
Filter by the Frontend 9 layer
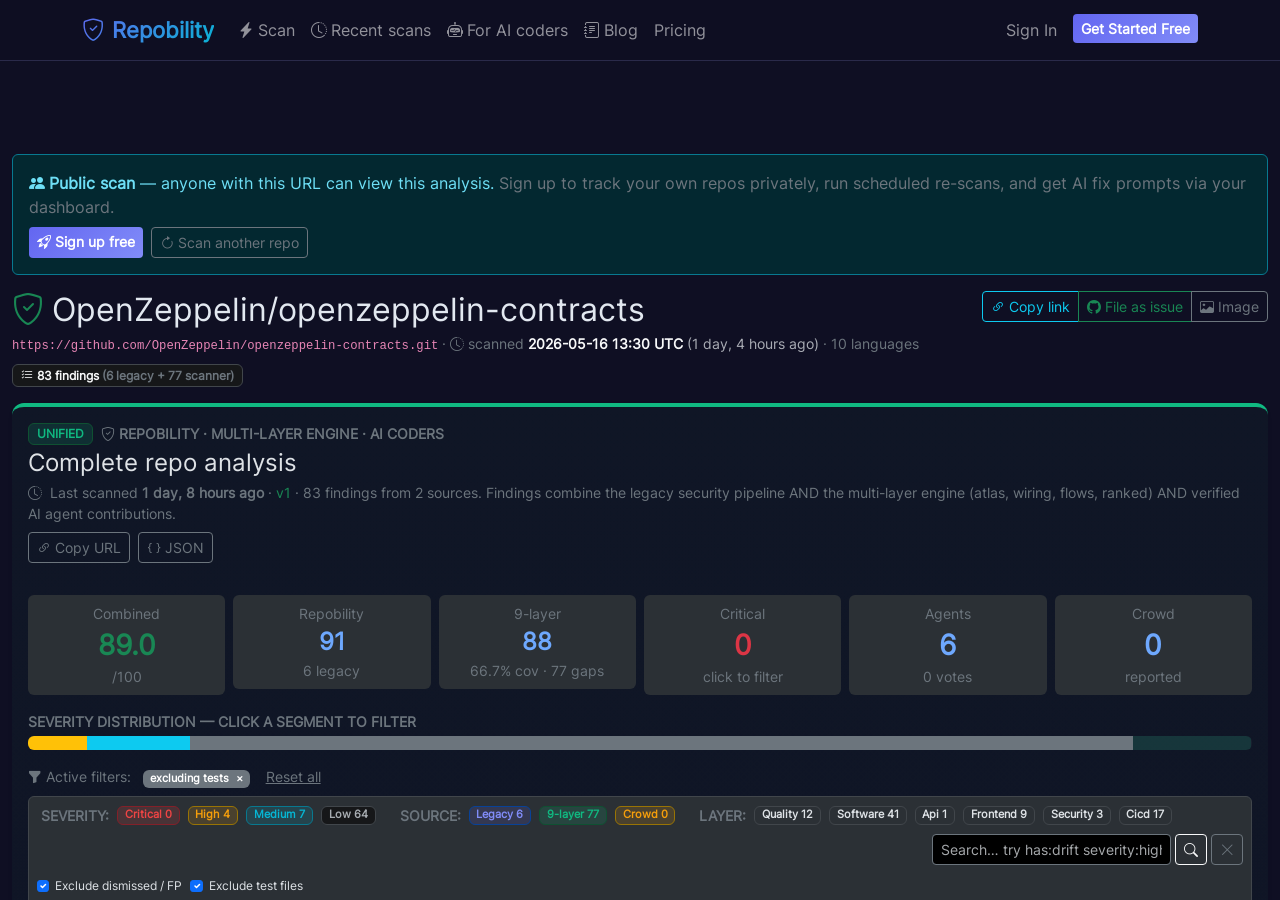tap(999, 815)
